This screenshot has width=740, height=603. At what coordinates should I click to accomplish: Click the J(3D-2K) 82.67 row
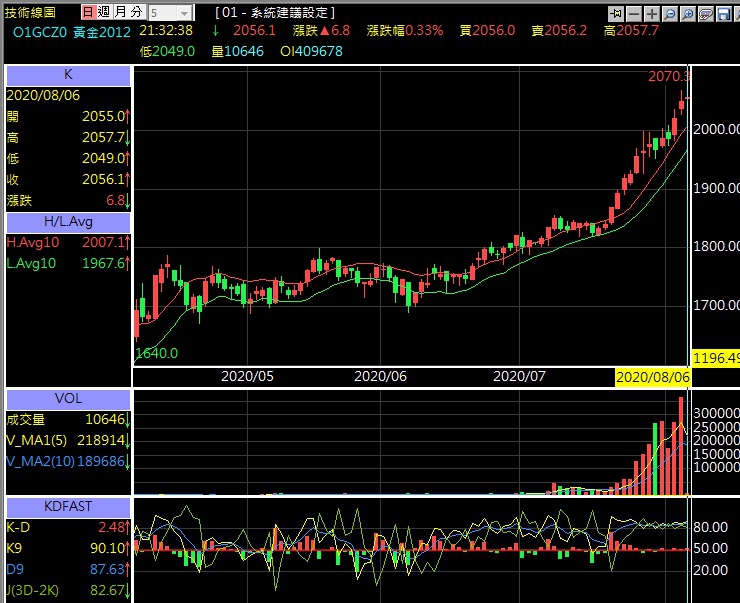[x=68, y=590]
